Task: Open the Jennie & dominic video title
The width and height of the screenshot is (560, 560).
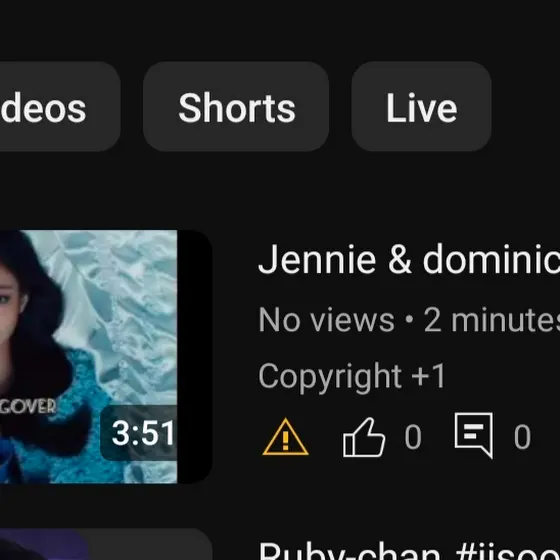Action: (409, 259)
